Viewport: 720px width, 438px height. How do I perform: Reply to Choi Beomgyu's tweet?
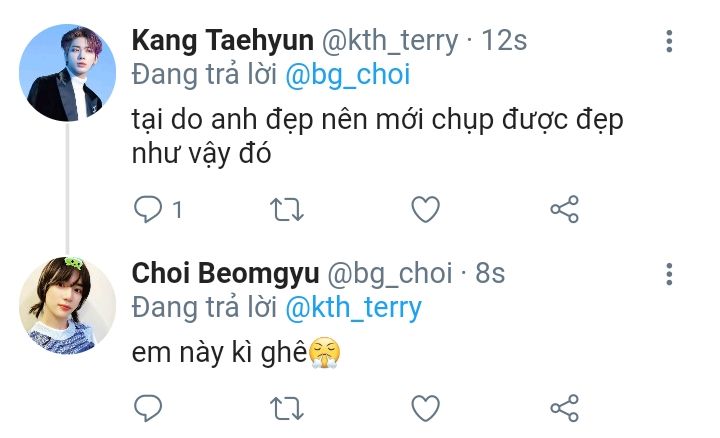point(148,407)
